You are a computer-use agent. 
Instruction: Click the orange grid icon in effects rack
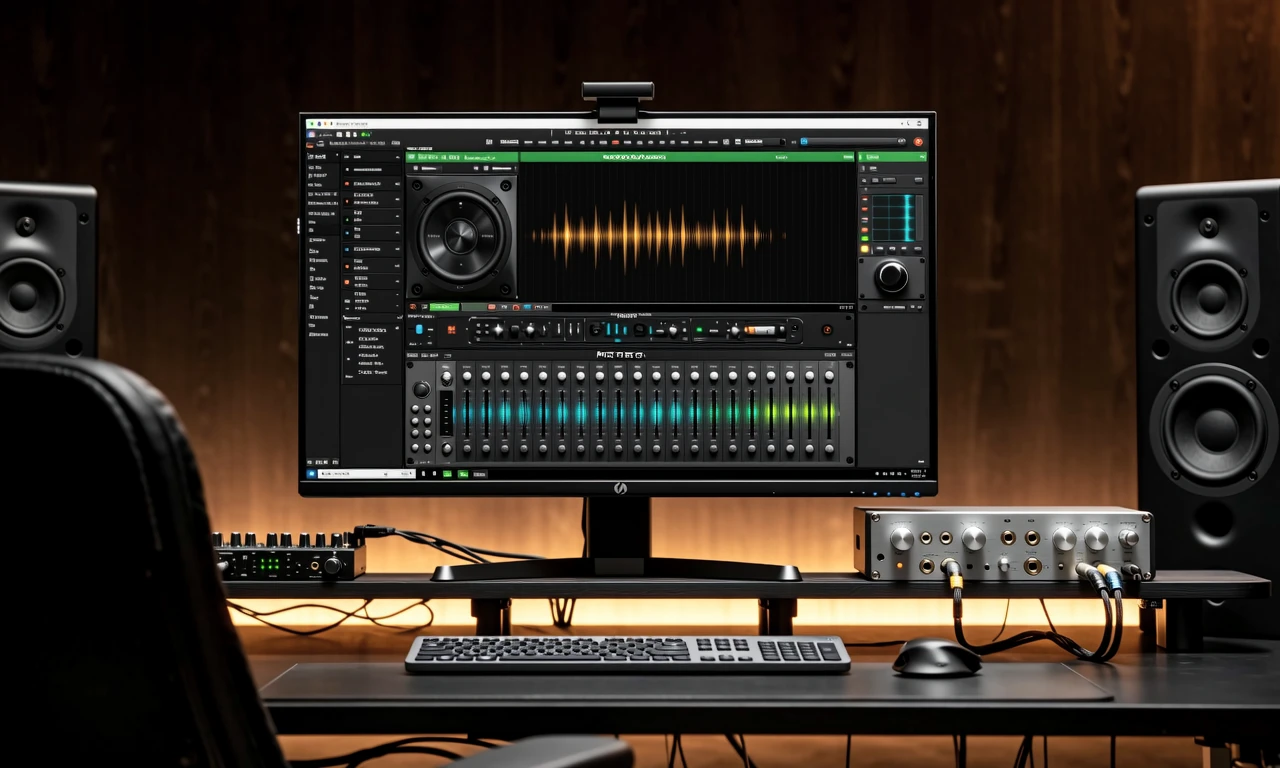click(451, 330)
